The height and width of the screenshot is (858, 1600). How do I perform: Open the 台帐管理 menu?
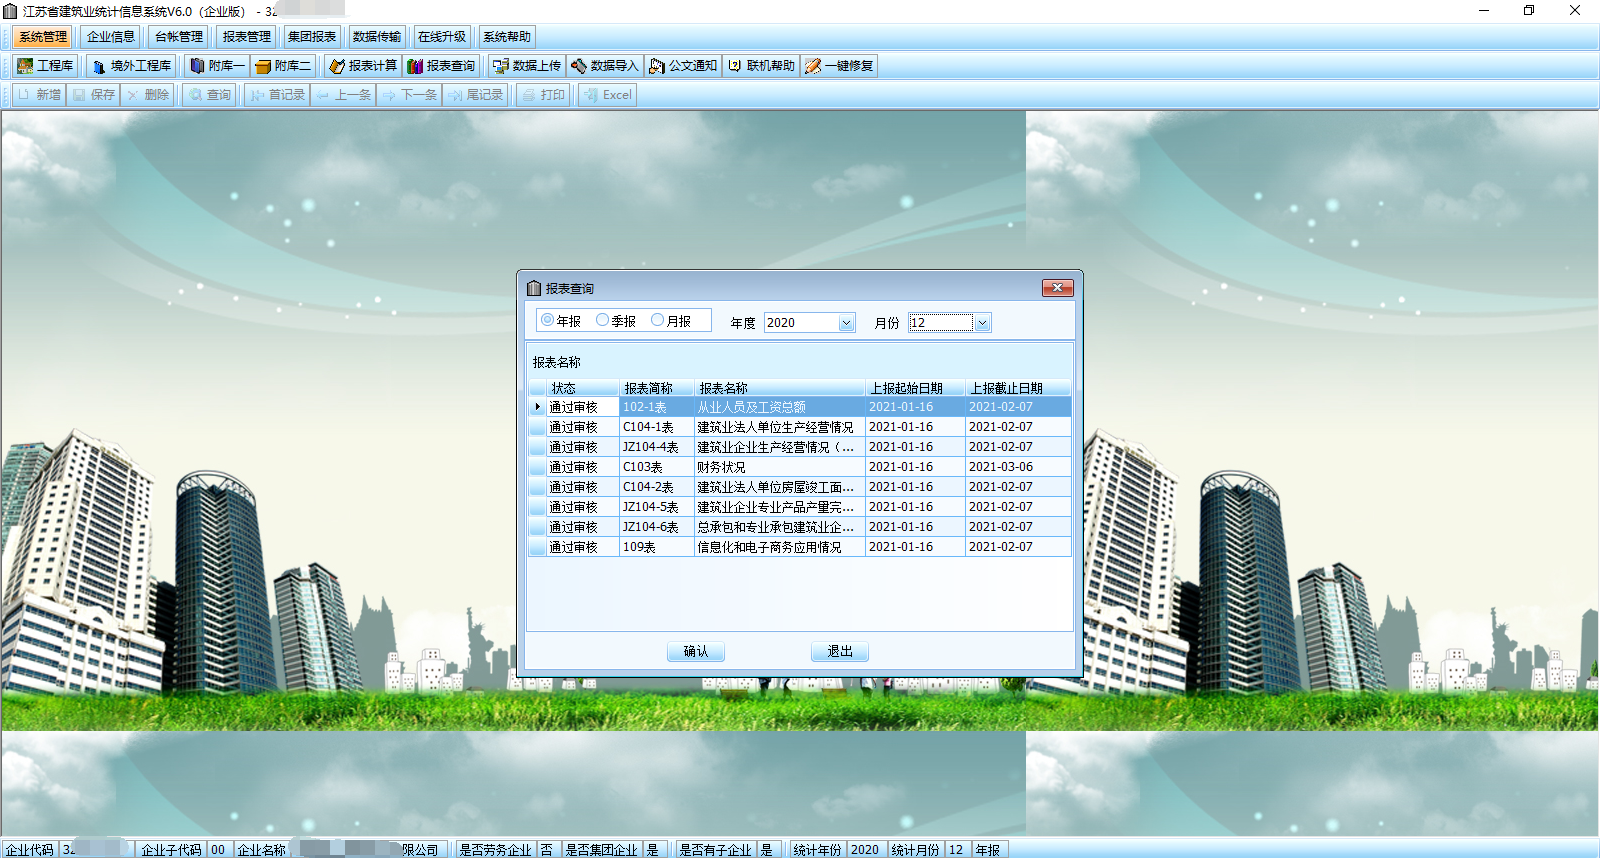coord(179,37)
